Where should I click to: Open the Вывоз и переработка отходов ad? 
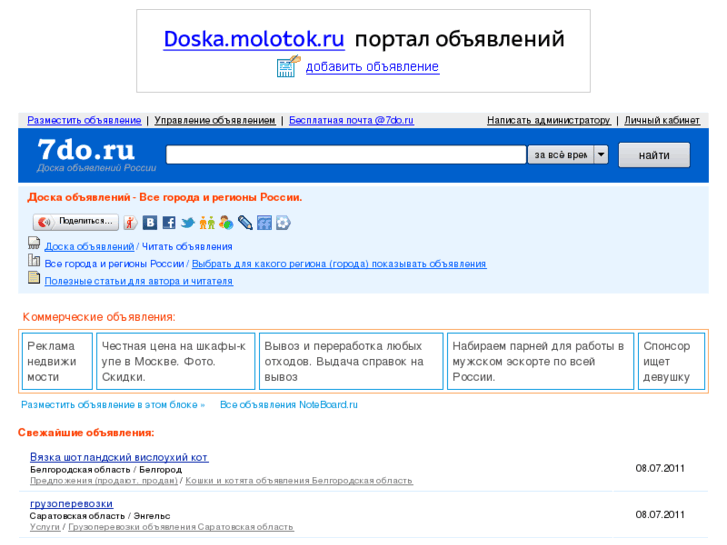[351, 361]
